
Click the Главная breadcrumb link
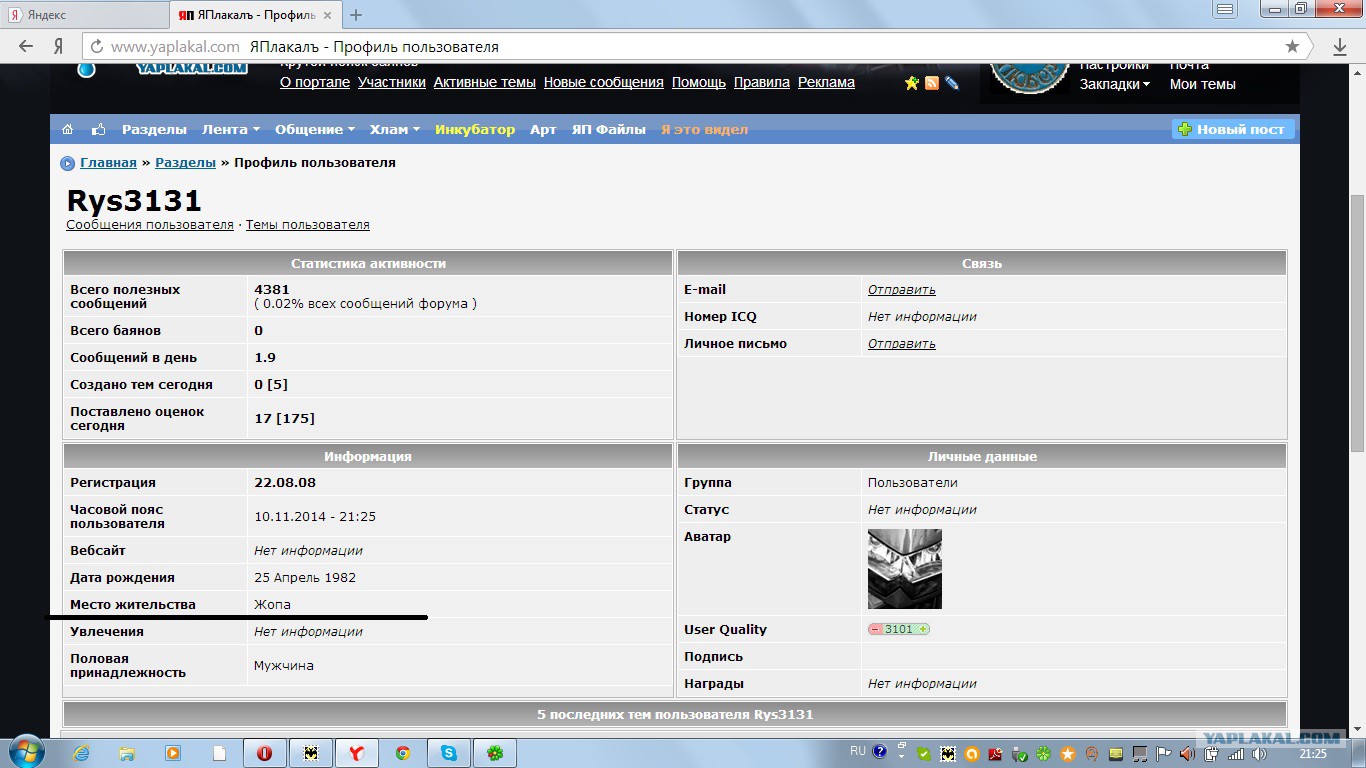[x=108, y=162]
